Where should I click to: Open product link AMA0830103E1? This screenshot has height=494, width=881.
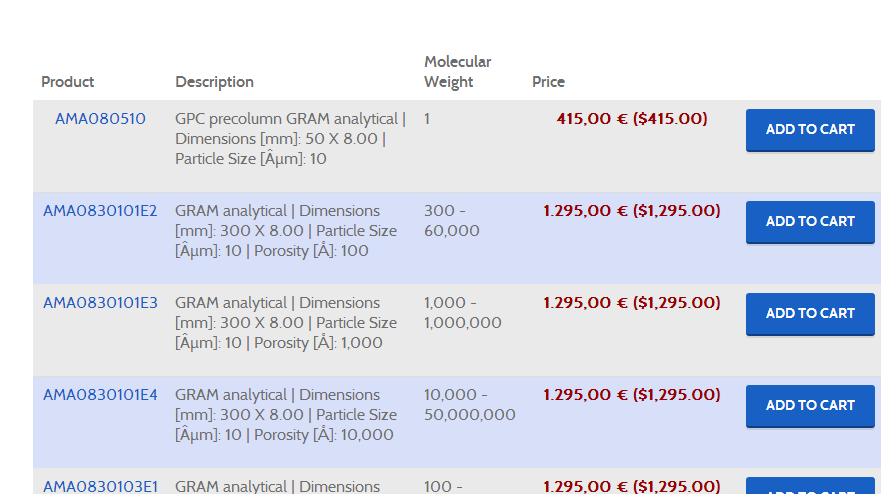[x=100, y=487]
